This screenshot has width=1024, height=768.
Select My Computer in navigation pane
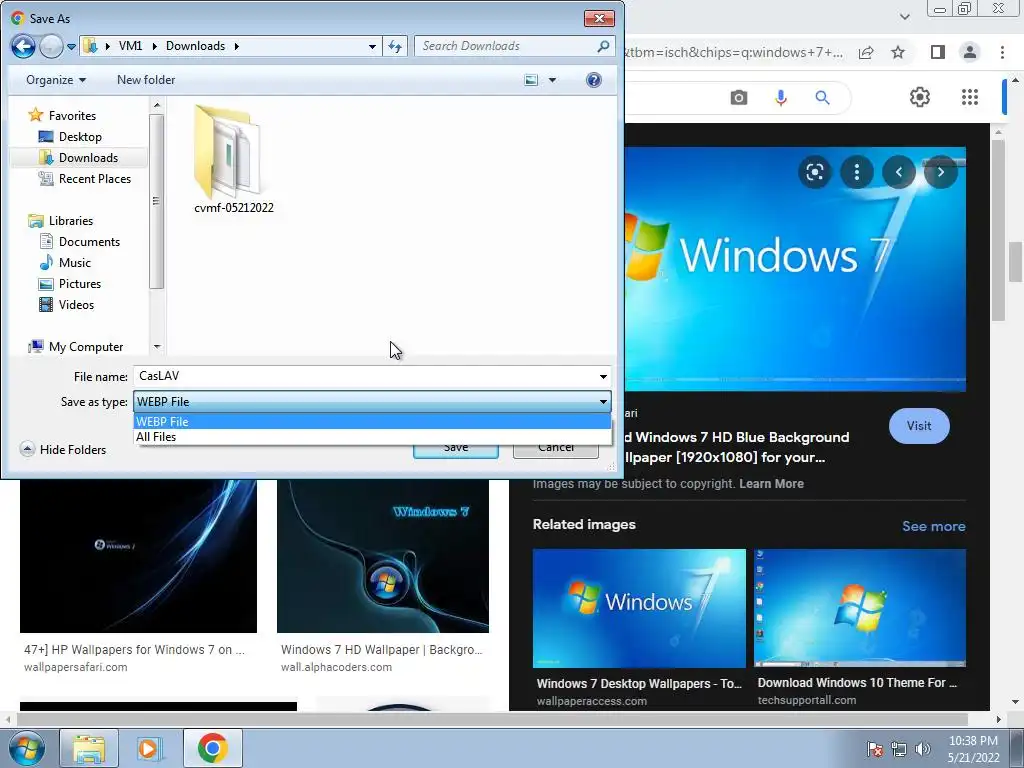(x=86, y=347)
